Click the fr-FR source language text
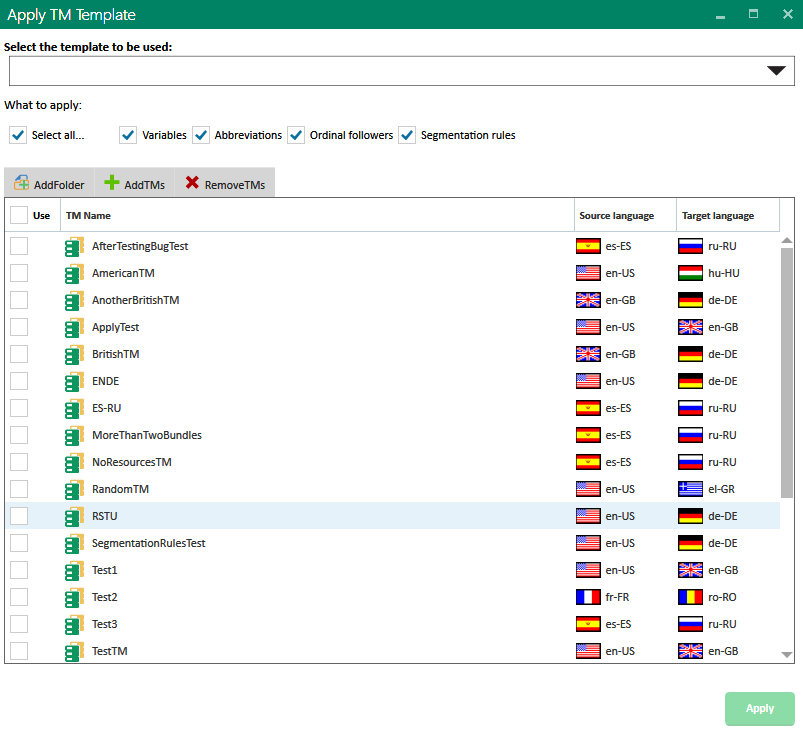The width and height of the screenshot is (803, 733). tap(617, 597)
